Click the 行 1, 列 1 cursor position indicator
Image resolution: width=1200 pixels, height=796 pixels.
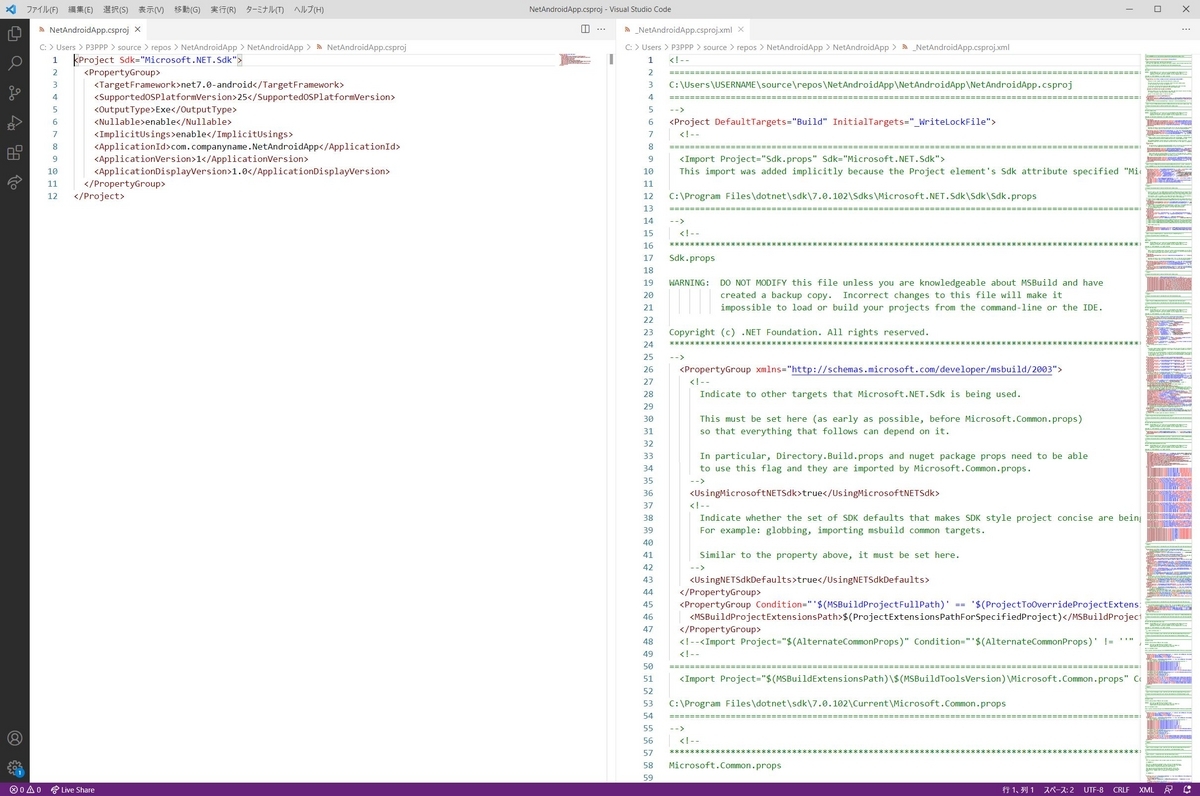click(1018, 789)
